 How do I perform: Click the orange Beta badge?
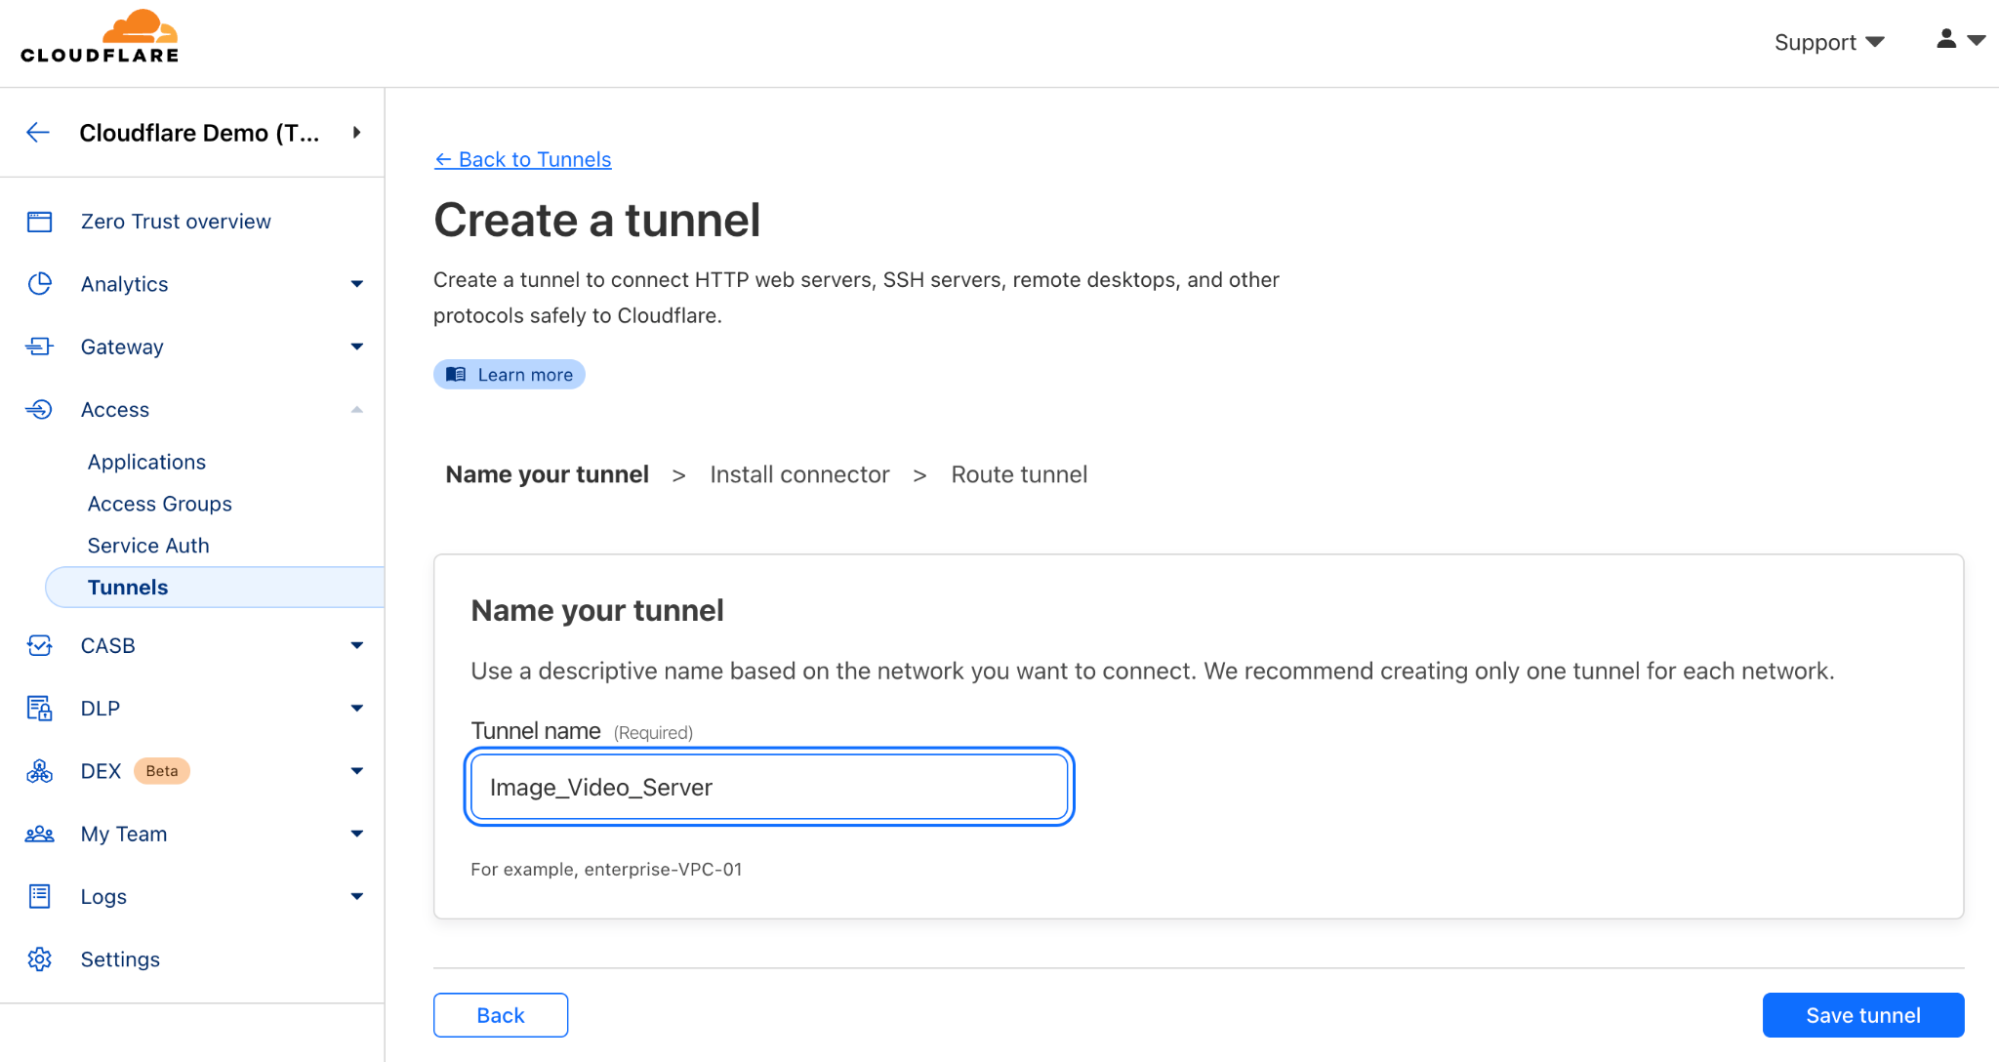pyautogui.click(x=161, y=770)
